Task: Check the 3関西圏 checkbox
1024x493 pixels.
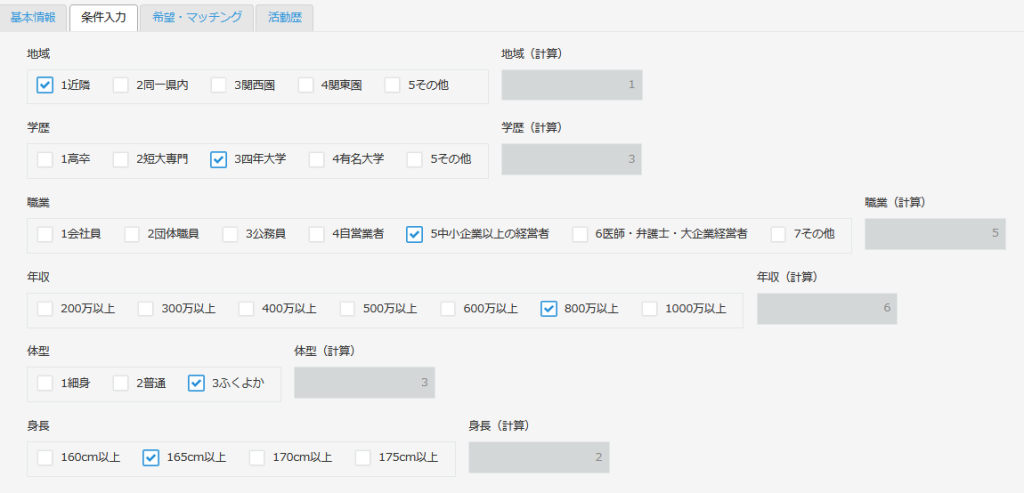Action: (x=219, y=85)
